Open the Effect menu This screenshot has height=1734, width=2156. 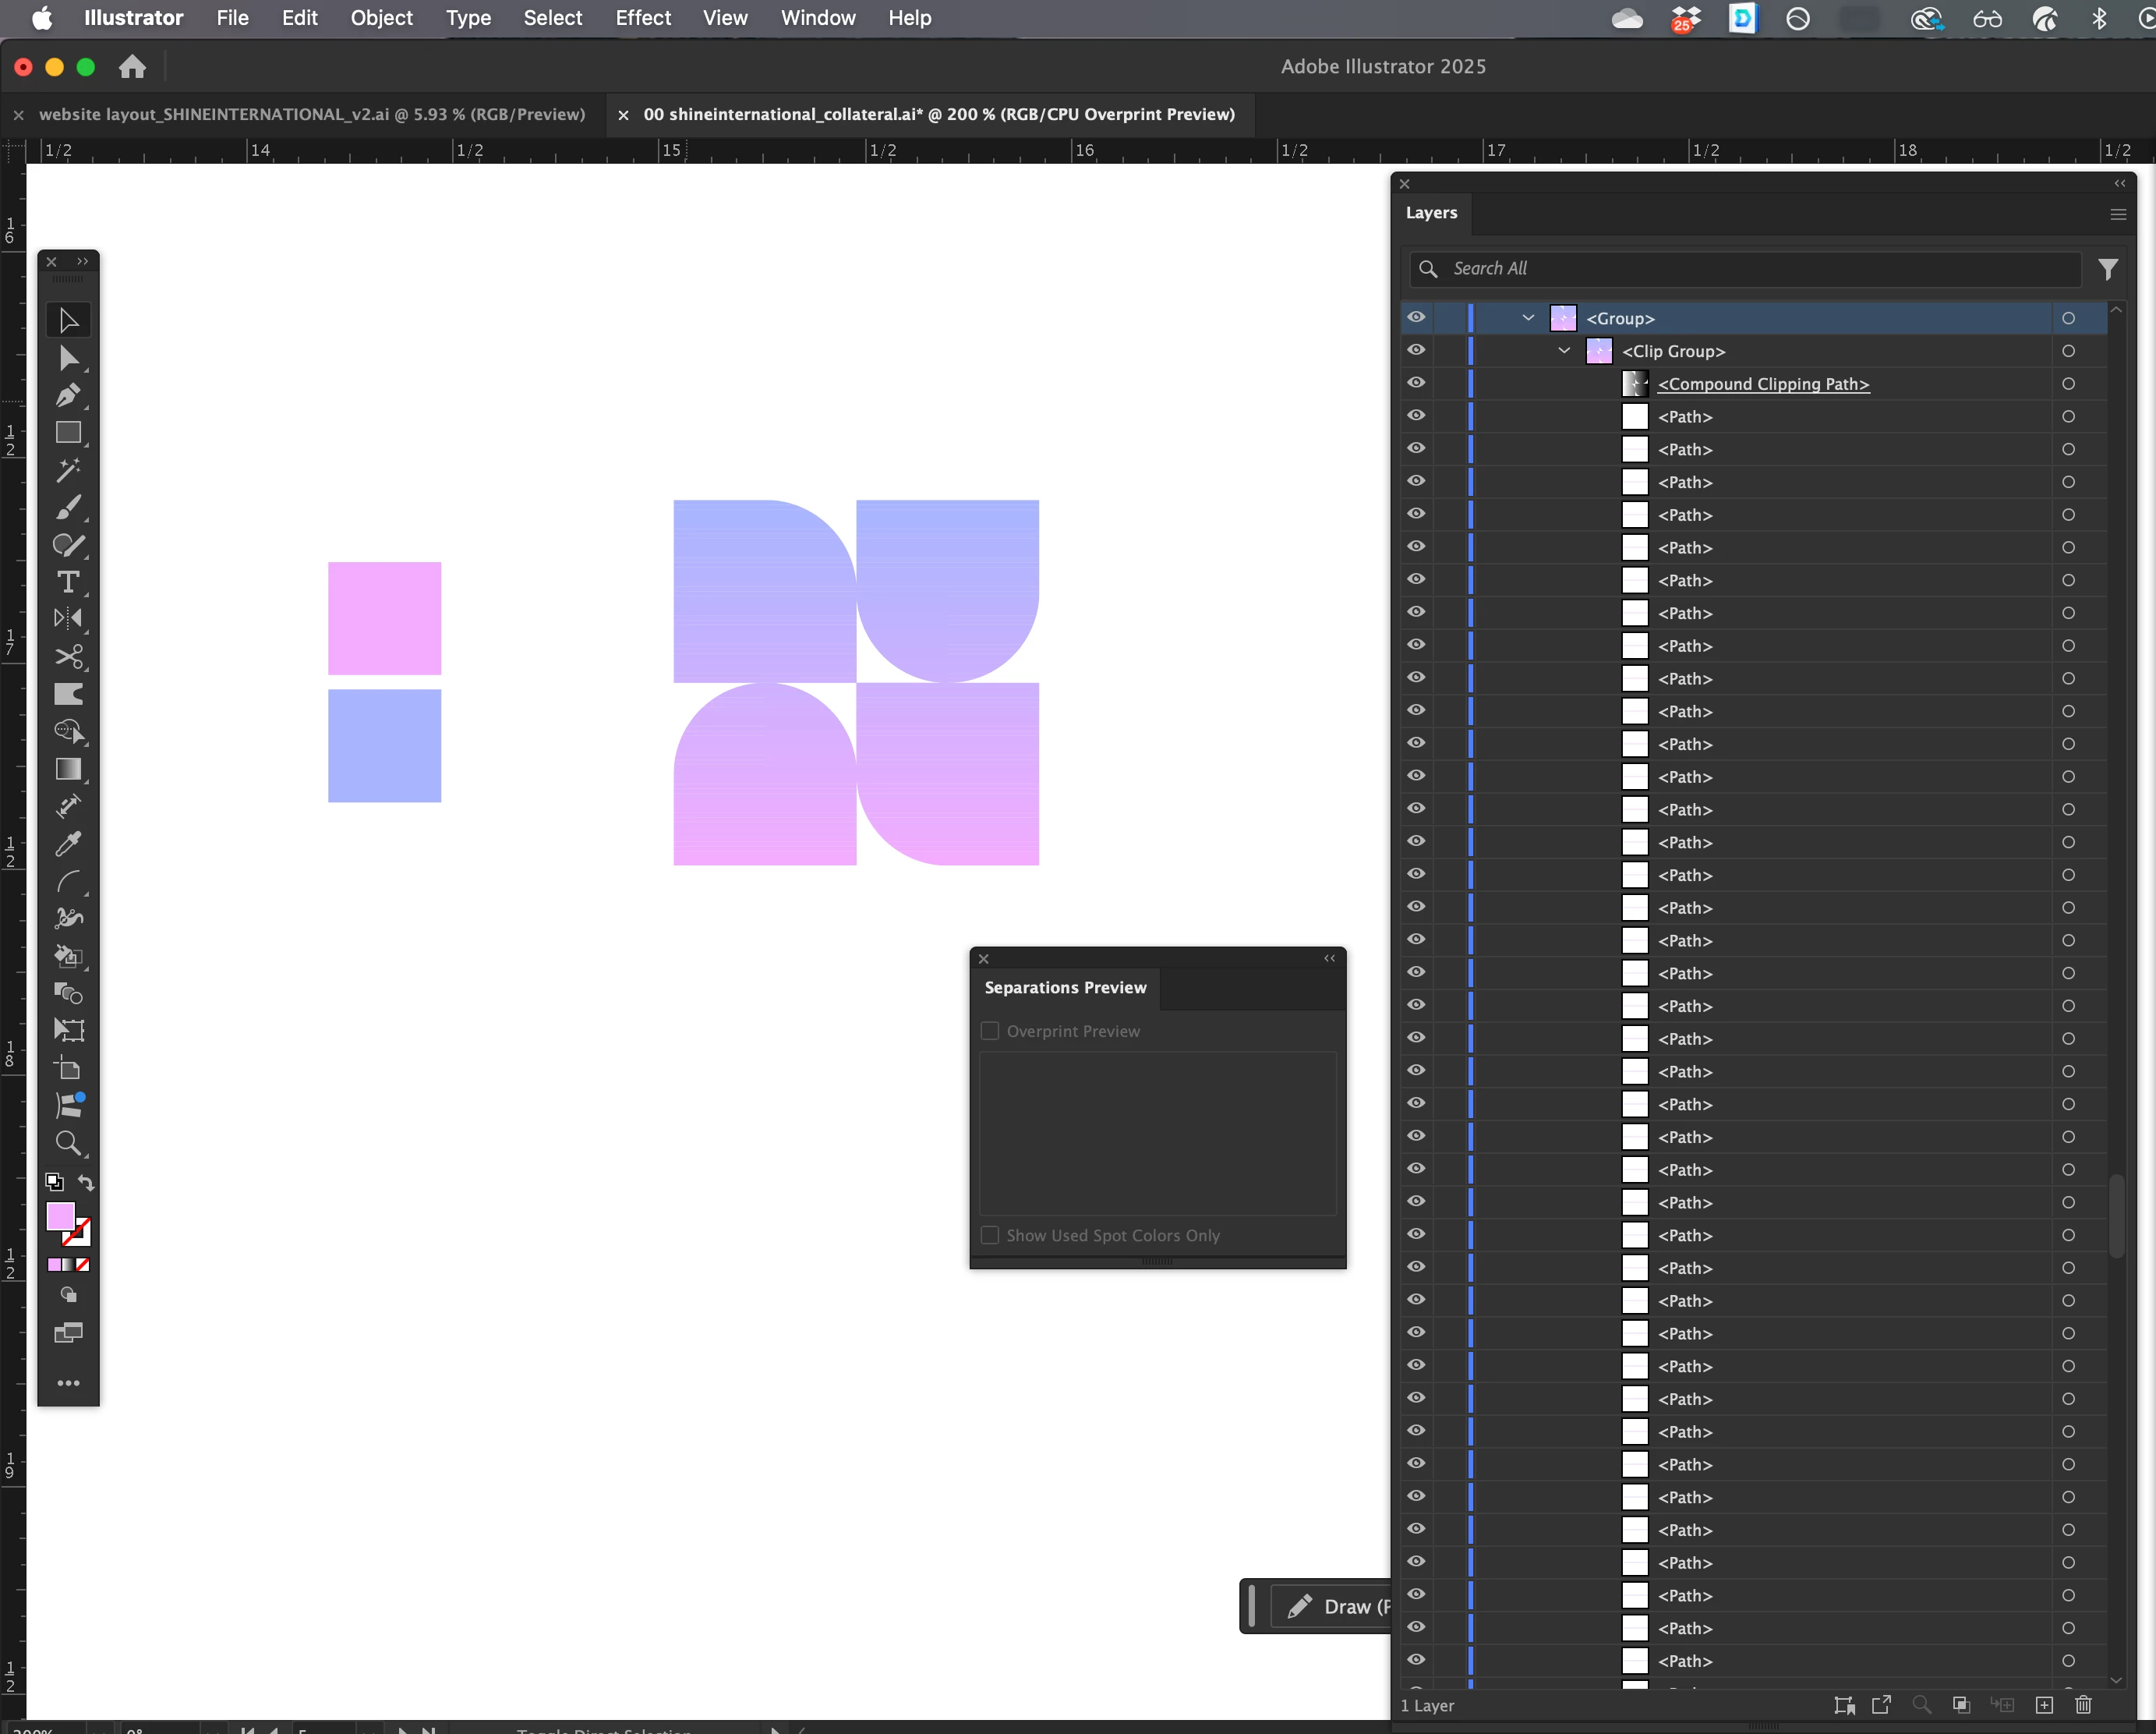643,18
